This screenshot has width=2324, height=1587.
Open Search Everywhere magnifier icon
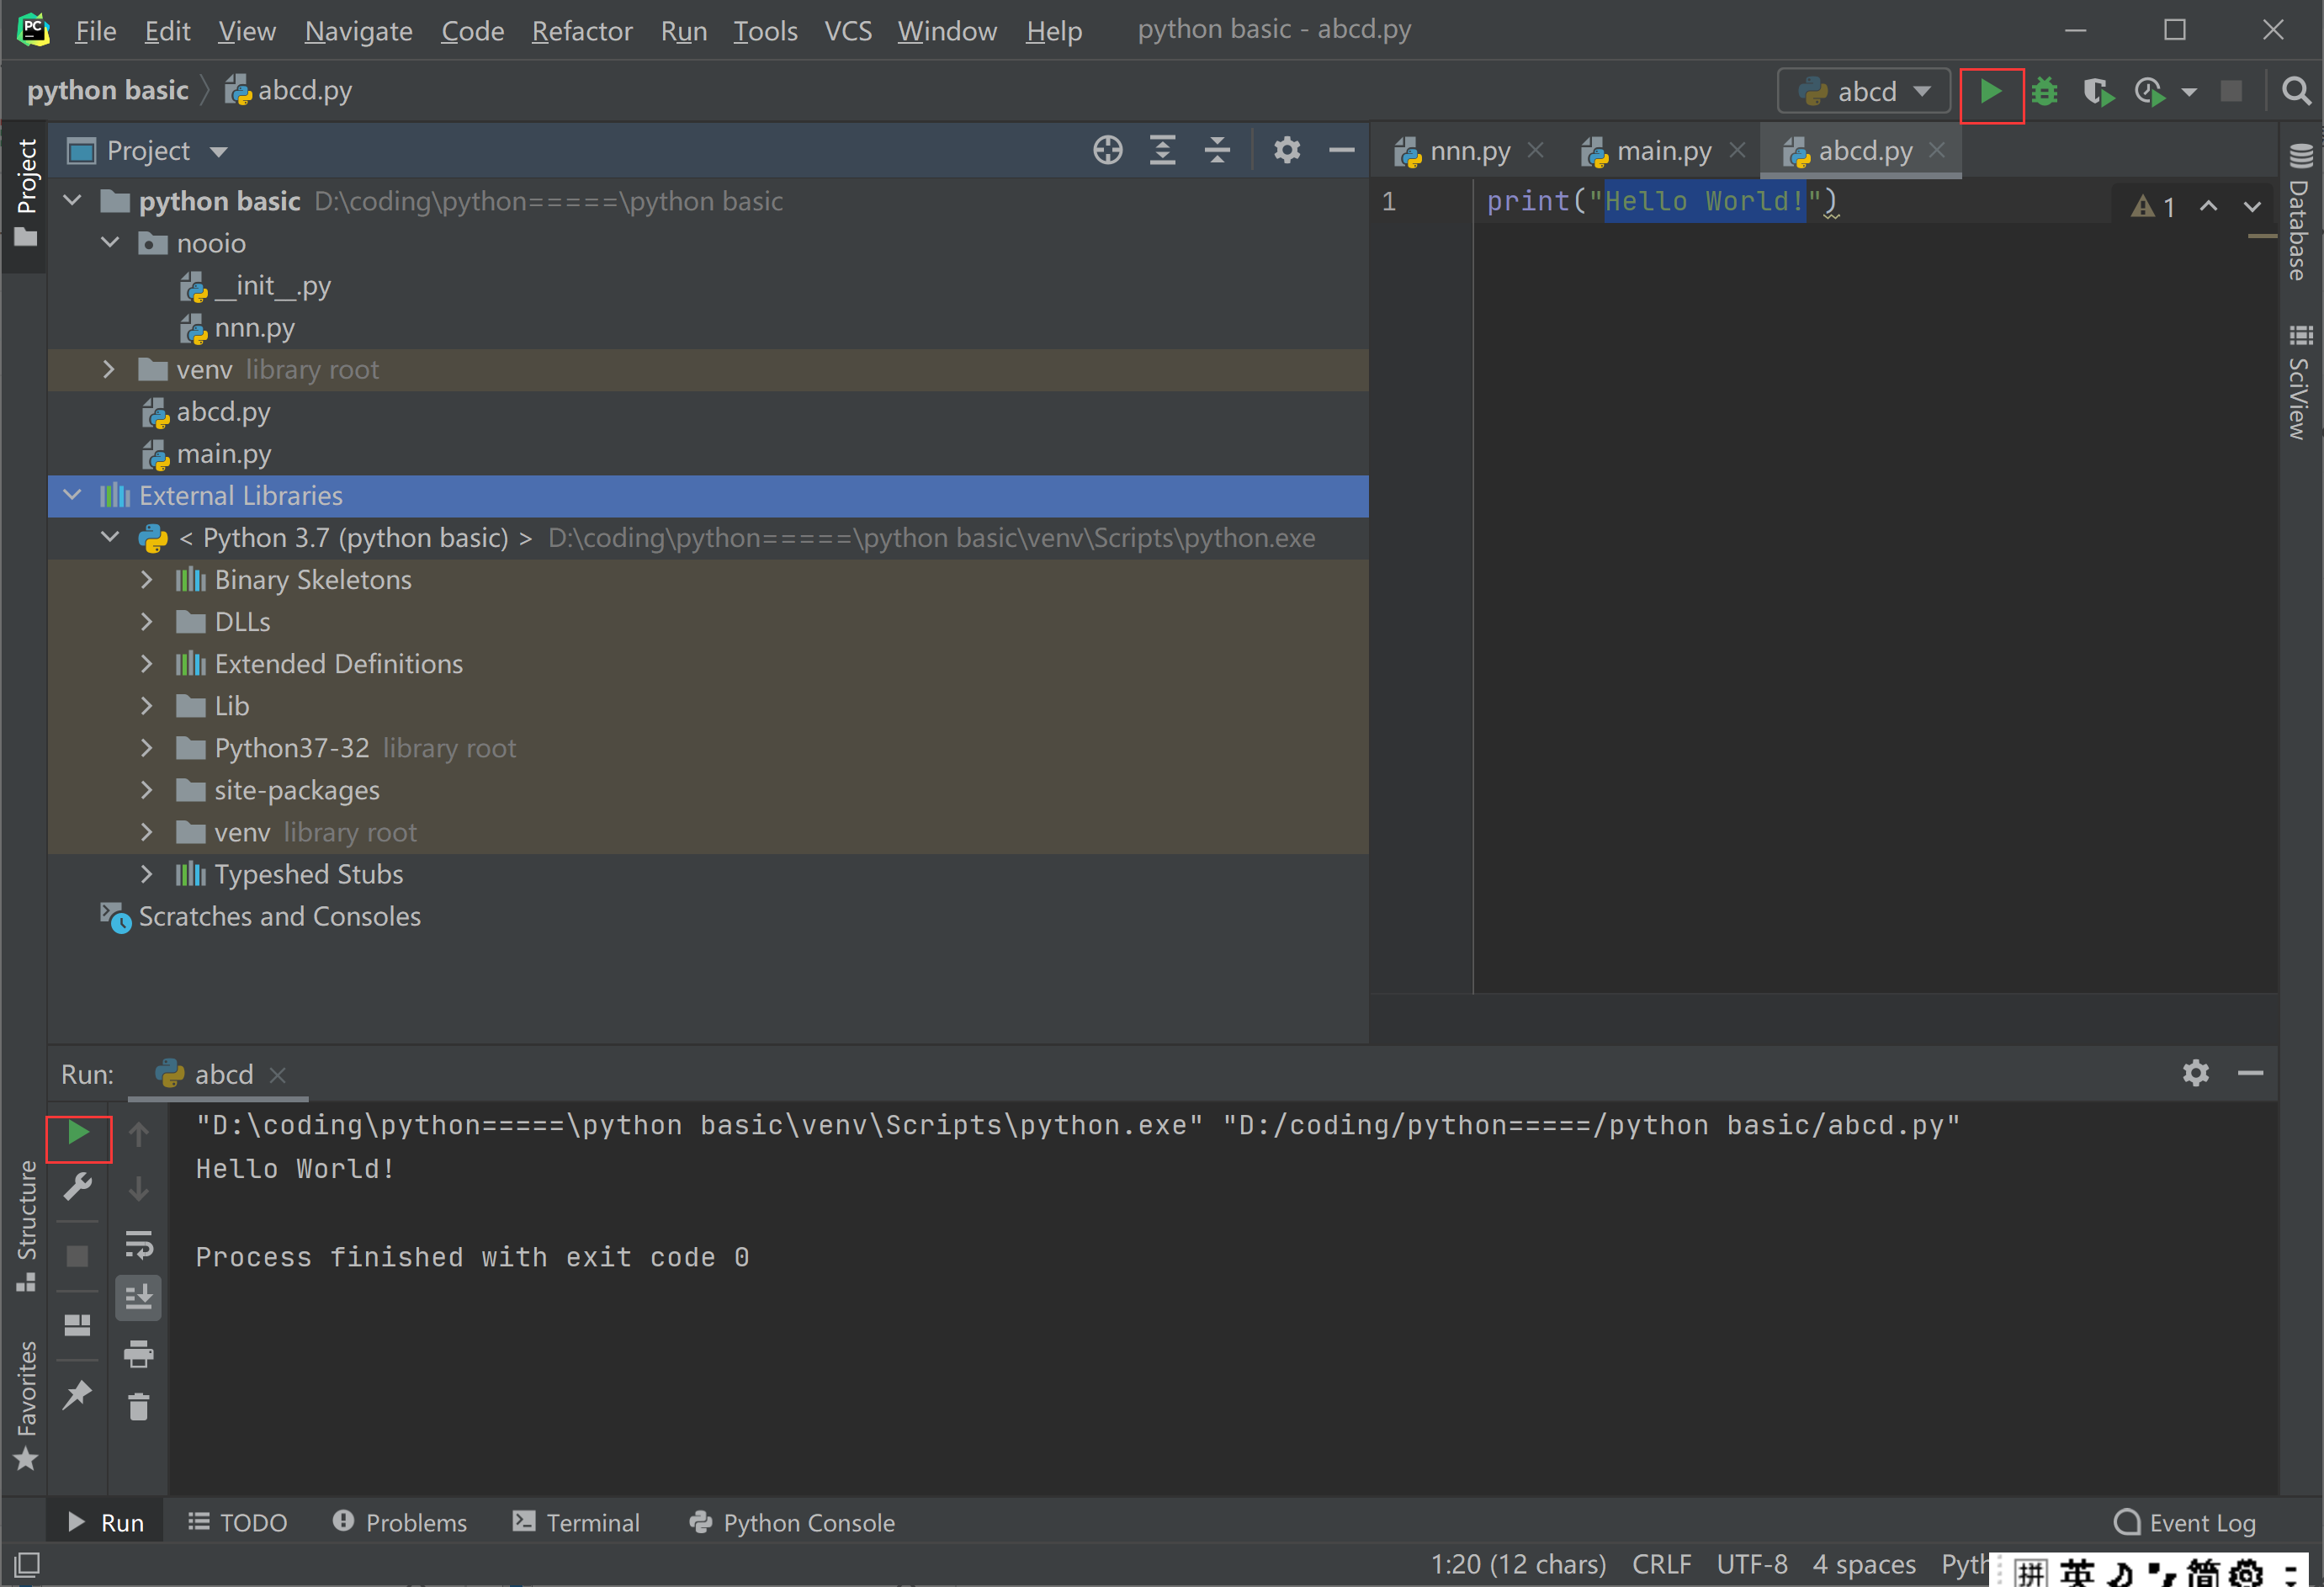pos(2297,92)
